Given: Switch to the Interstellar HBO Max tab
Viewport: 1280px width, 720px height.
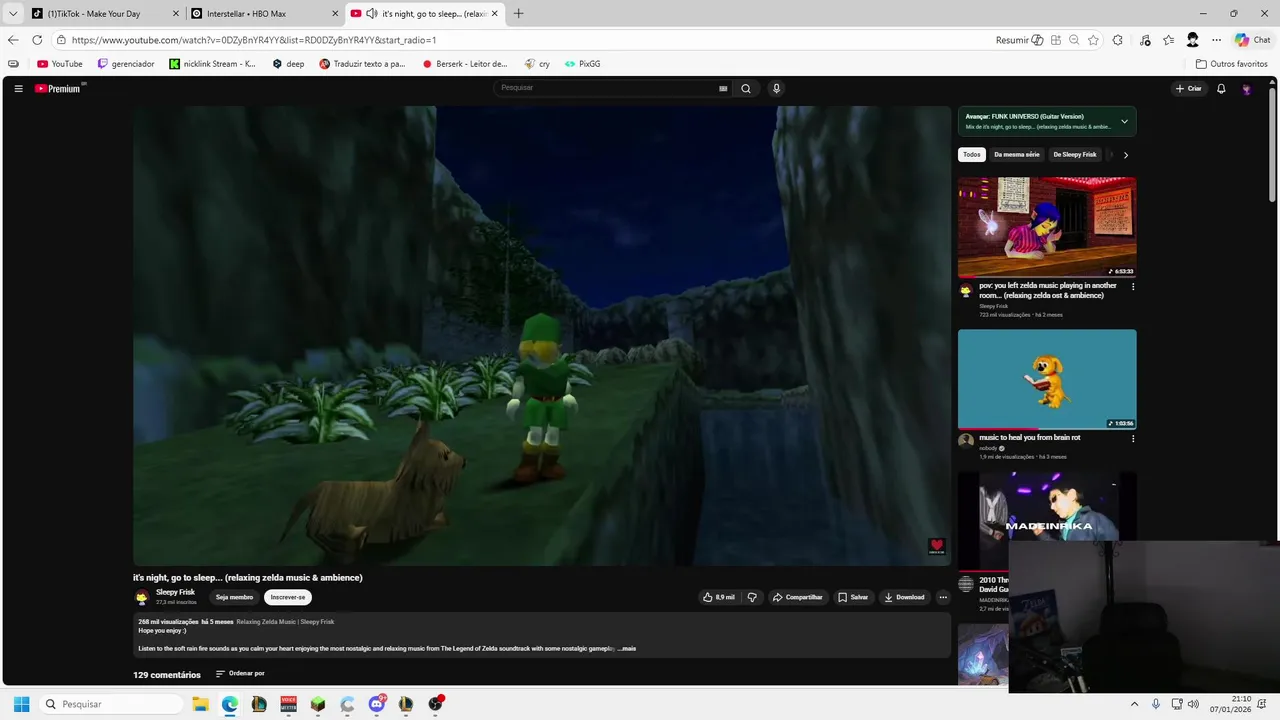Looking at the screenshot, I should point(264,13).
